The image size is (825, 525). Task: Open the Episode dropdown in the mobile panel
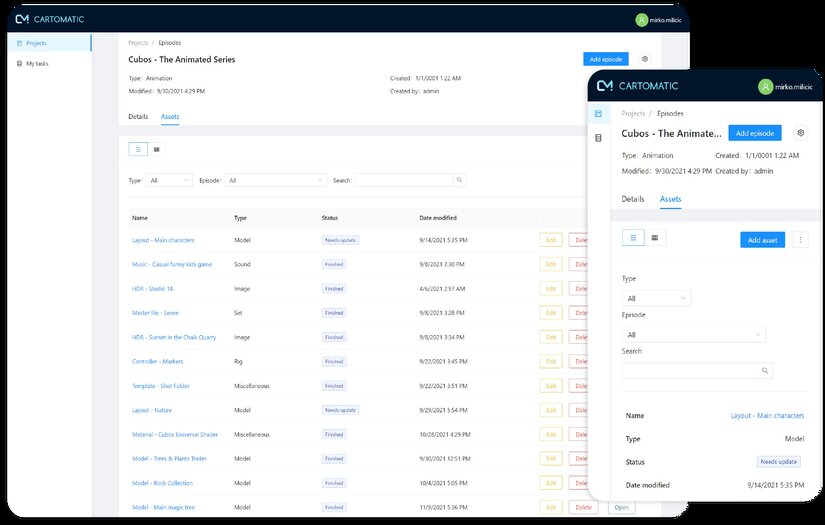[694, 334]
